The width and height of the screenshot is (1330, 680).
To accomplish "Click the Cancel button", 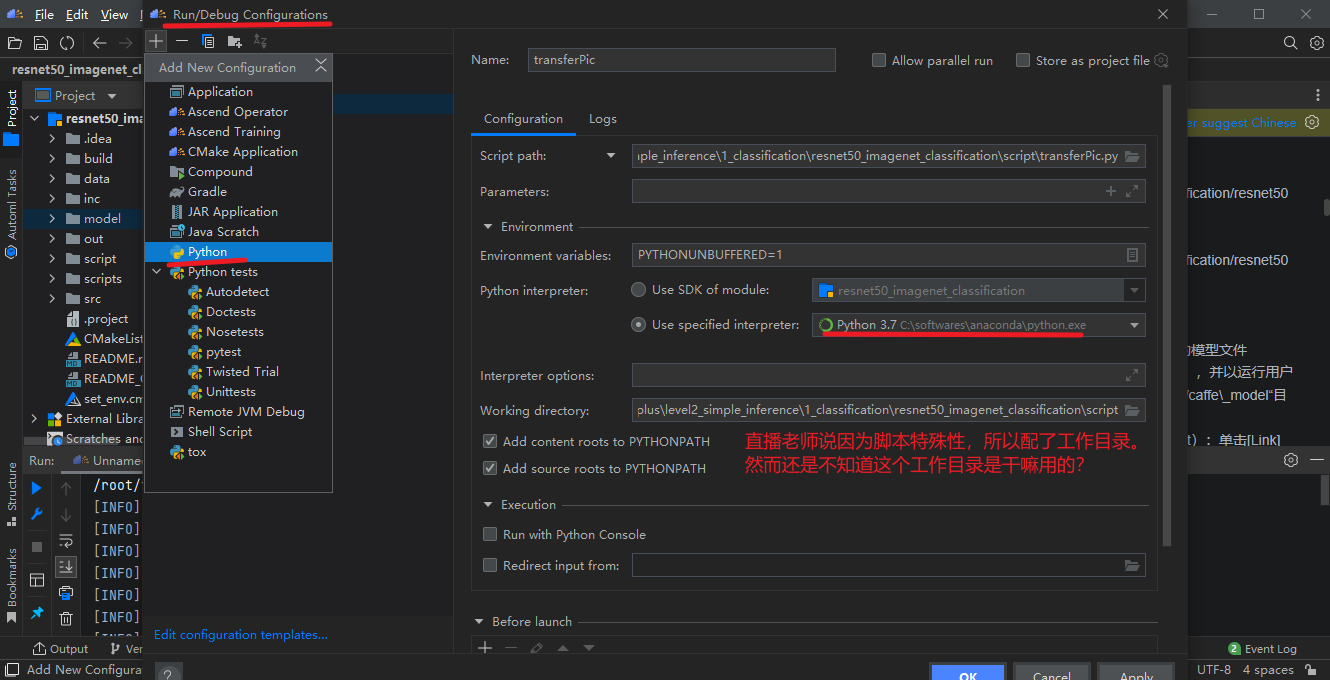I will 1051,672.
